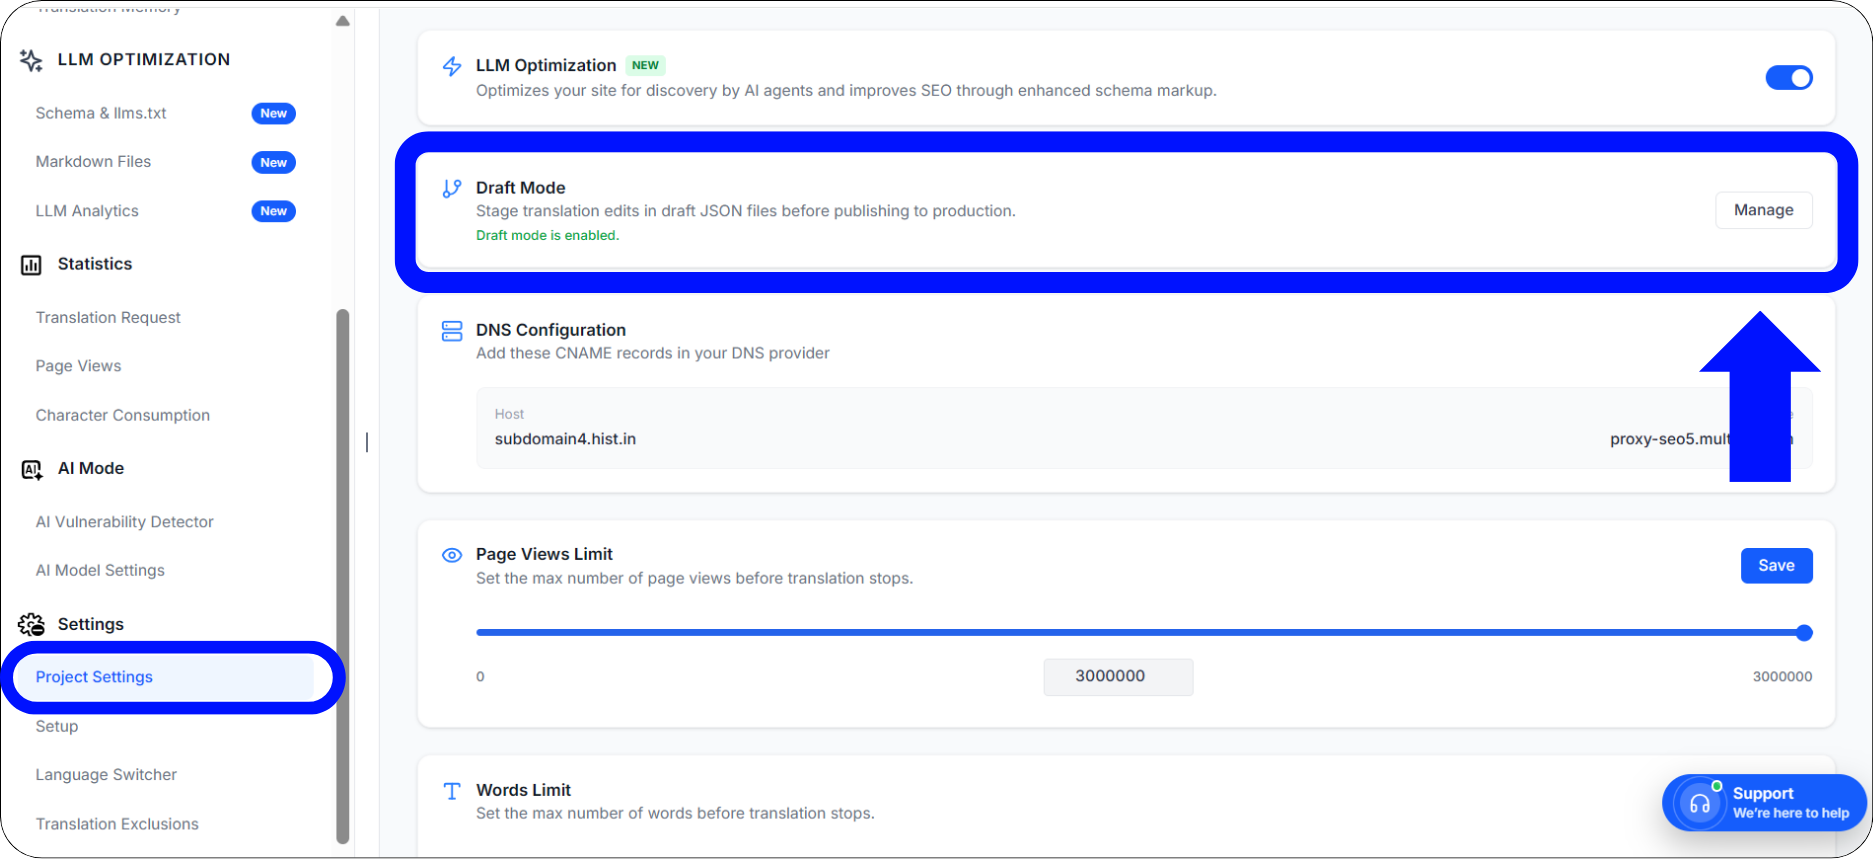Screen dimensions: 1874x859
Task: Click the sidebar scroll-up arrow
Action: tap(343, 21)
